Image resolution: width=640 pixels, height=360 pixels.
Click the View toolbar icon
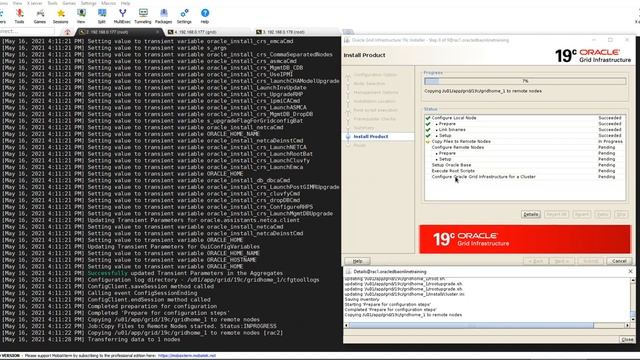click(81, 16)
